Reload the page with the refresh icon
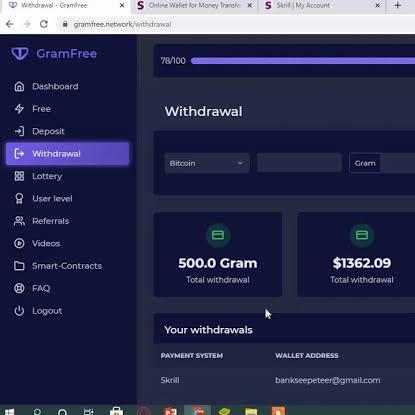This screenshot has width=415, height=415. coord(44,24)
